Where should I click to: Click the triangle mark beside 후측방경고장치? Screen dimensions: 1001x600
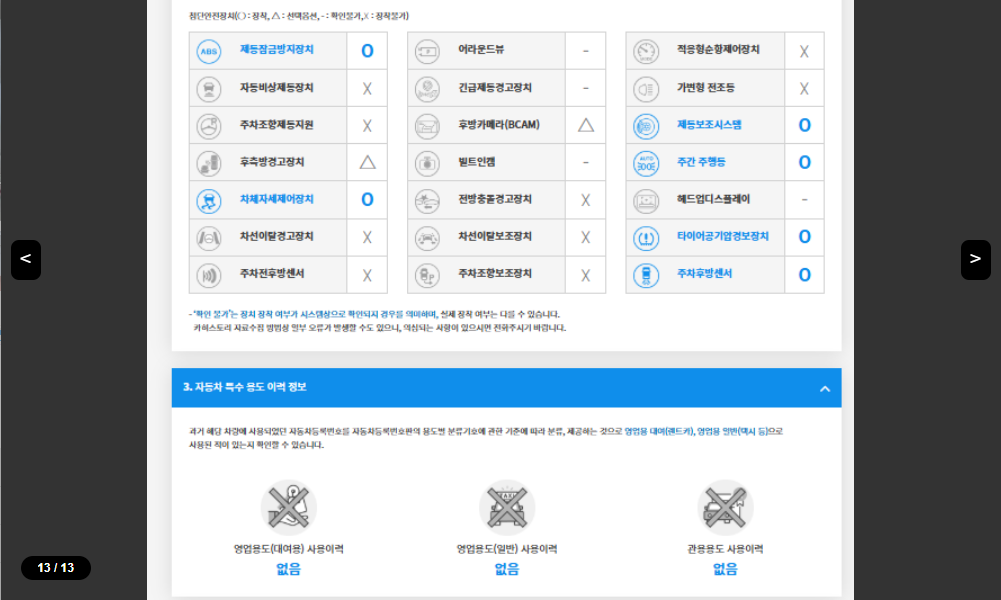click(367, 162)
